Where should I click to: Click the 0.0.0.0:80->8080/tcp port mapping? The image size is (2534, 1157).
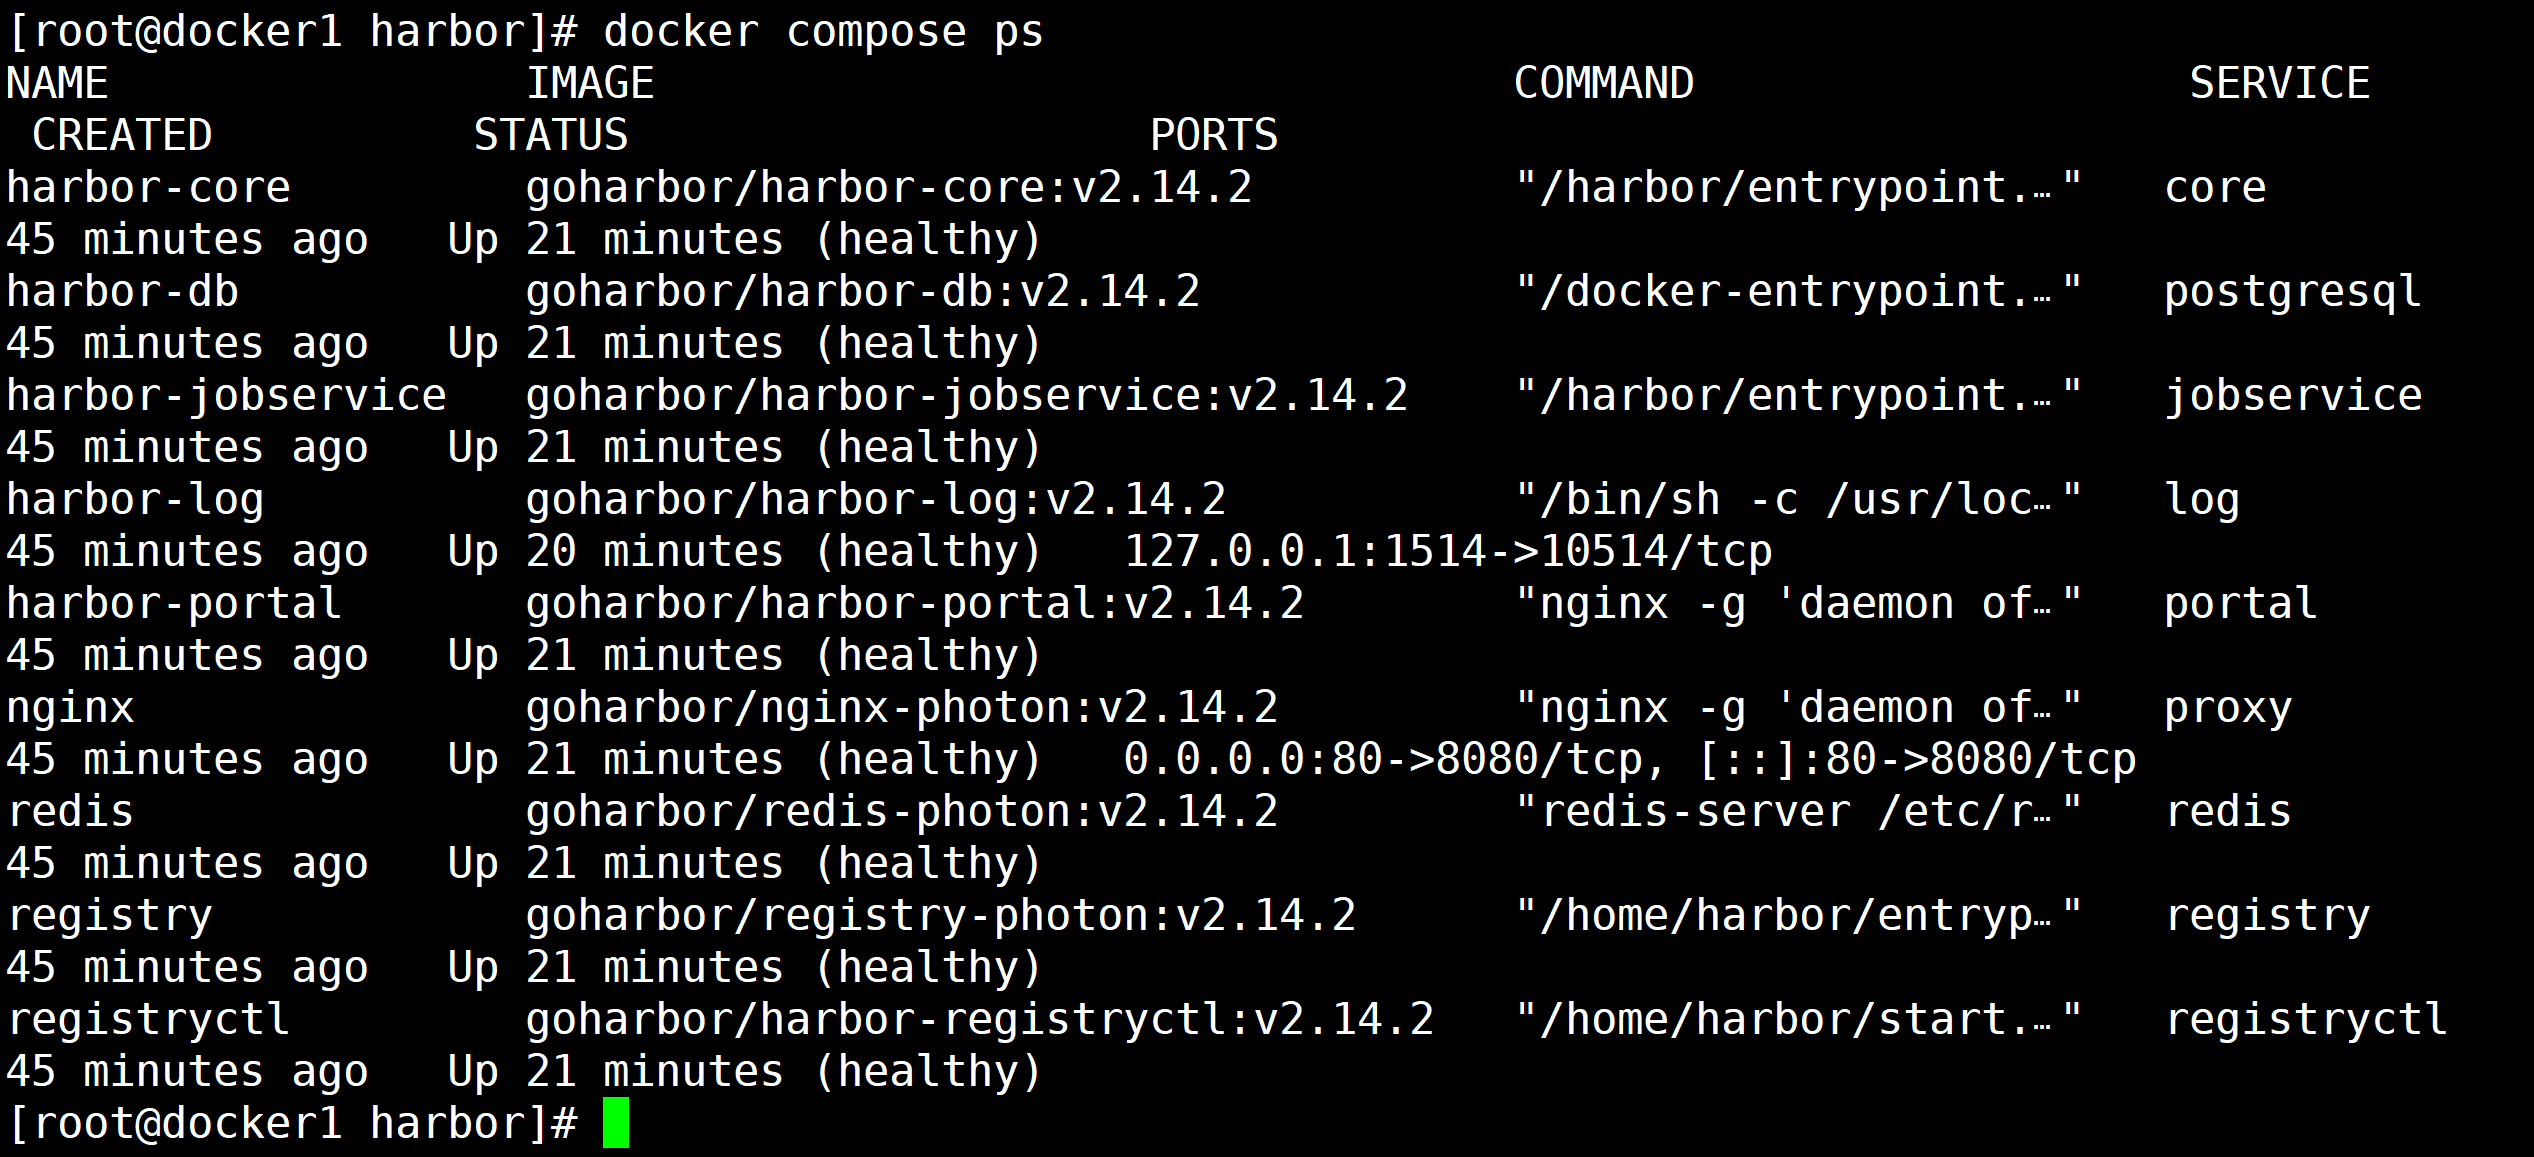pyautogui.click(x=1384, y=759)
